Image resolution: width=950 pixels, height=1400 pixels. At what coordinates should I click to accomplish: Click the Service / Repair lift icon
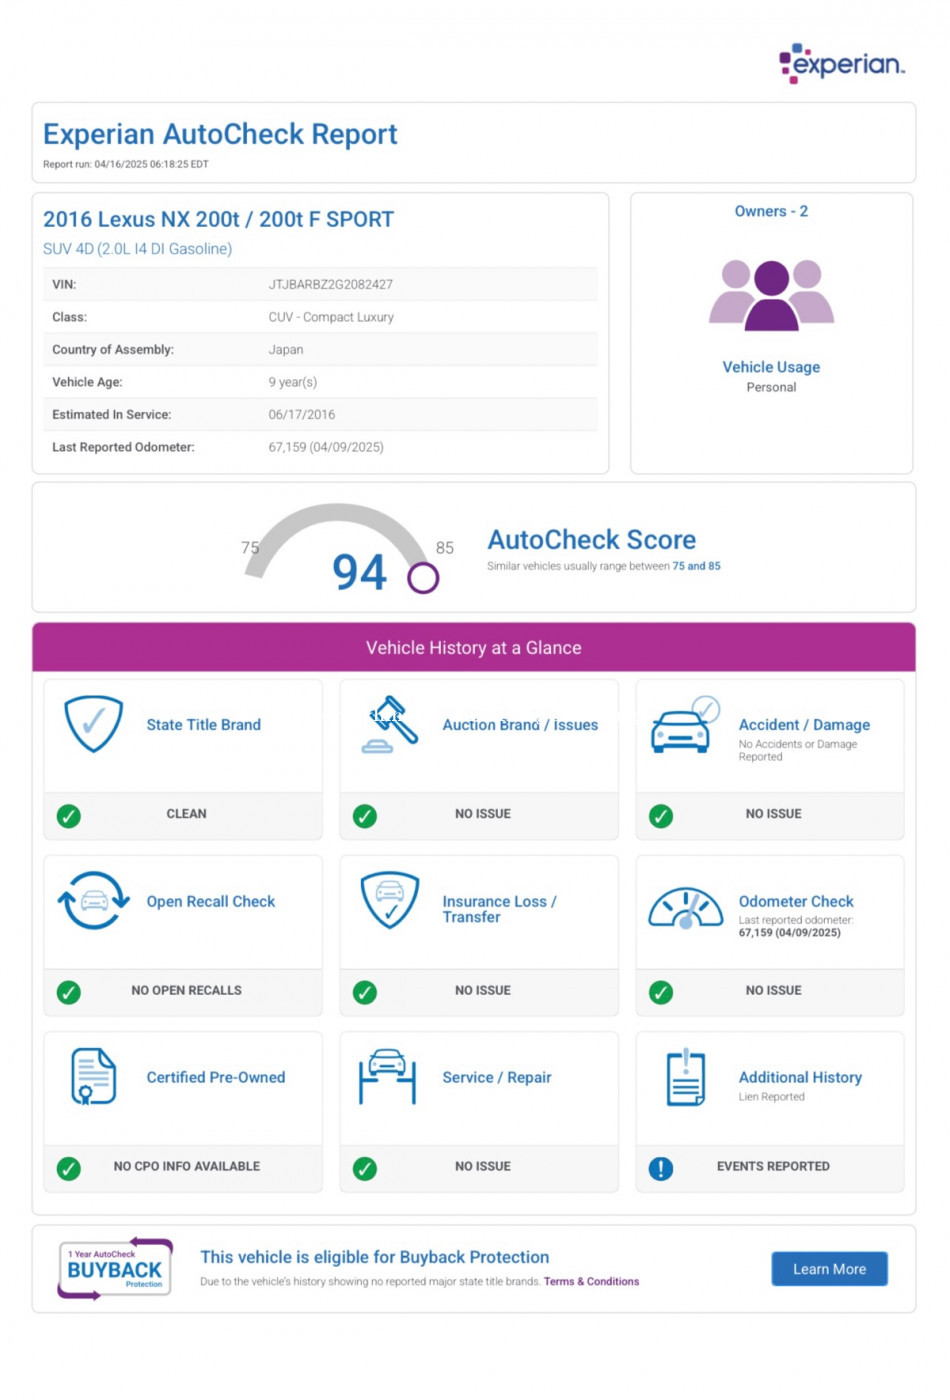pos(387,1076)
